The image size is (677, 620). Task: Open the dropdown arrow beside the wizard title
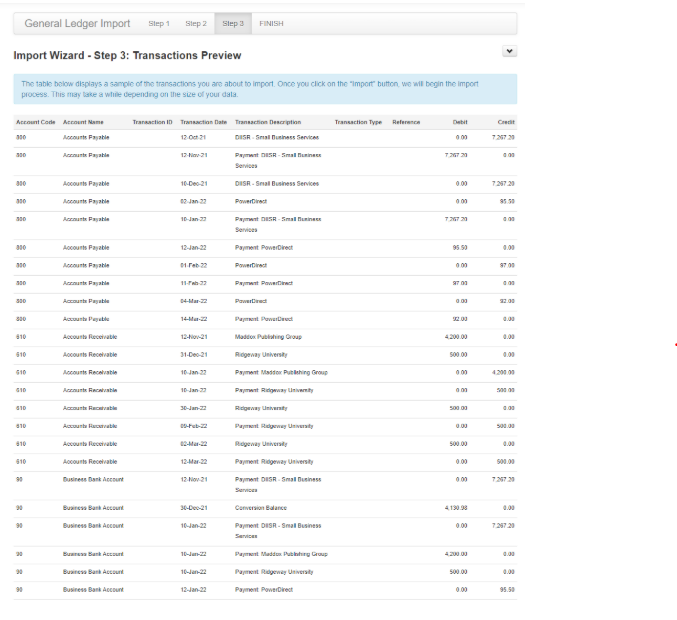tap(509, 51)
